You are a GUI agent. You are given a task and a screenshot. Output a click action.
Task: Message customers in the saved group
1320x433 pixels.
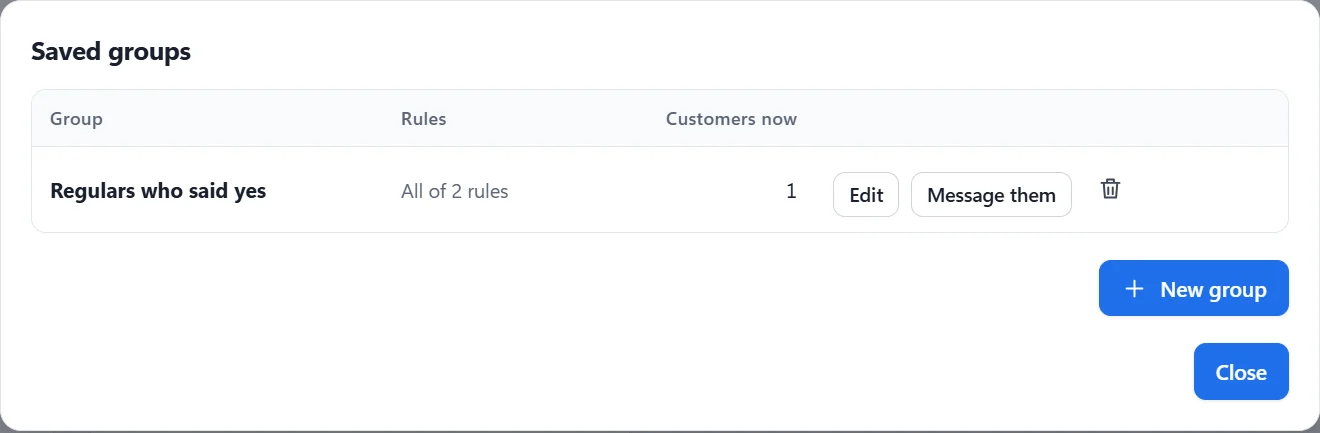[x=991, y=195]
